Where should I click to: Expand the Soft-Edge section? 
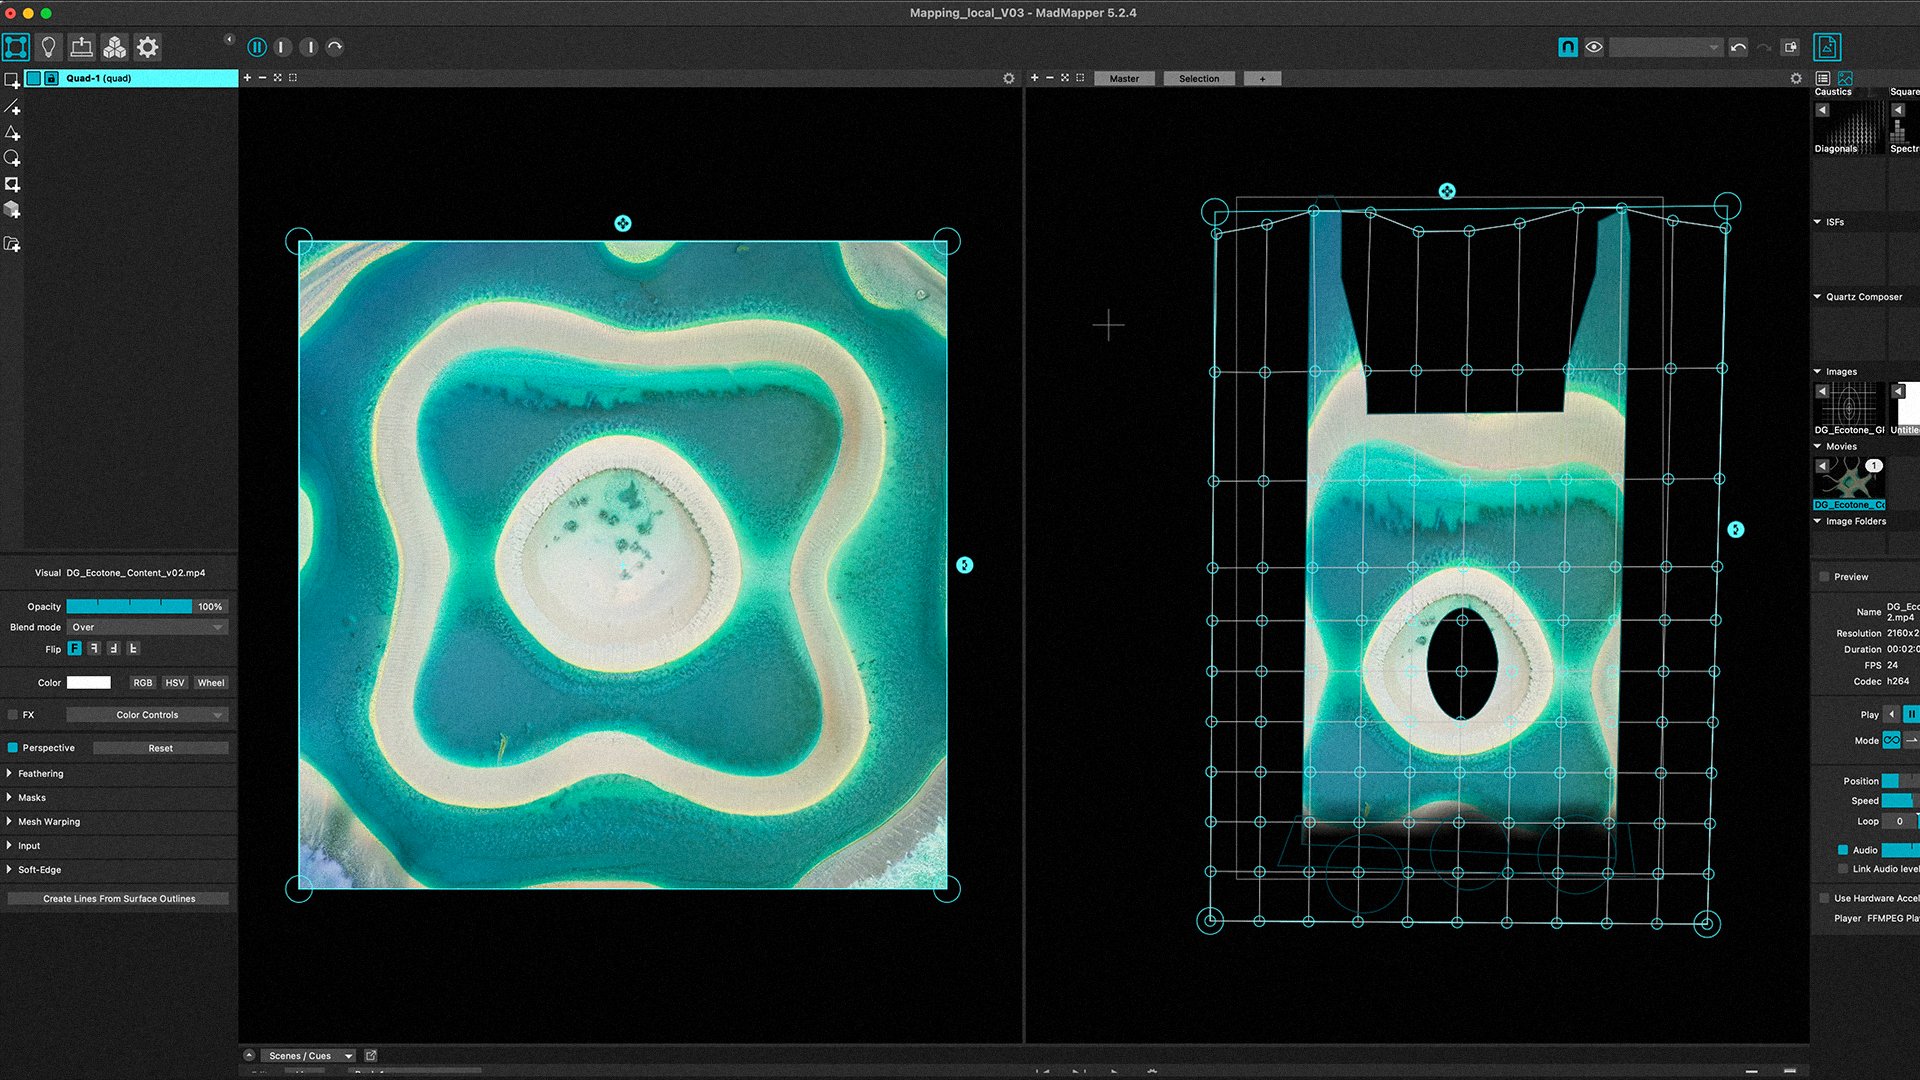point(39,870)
